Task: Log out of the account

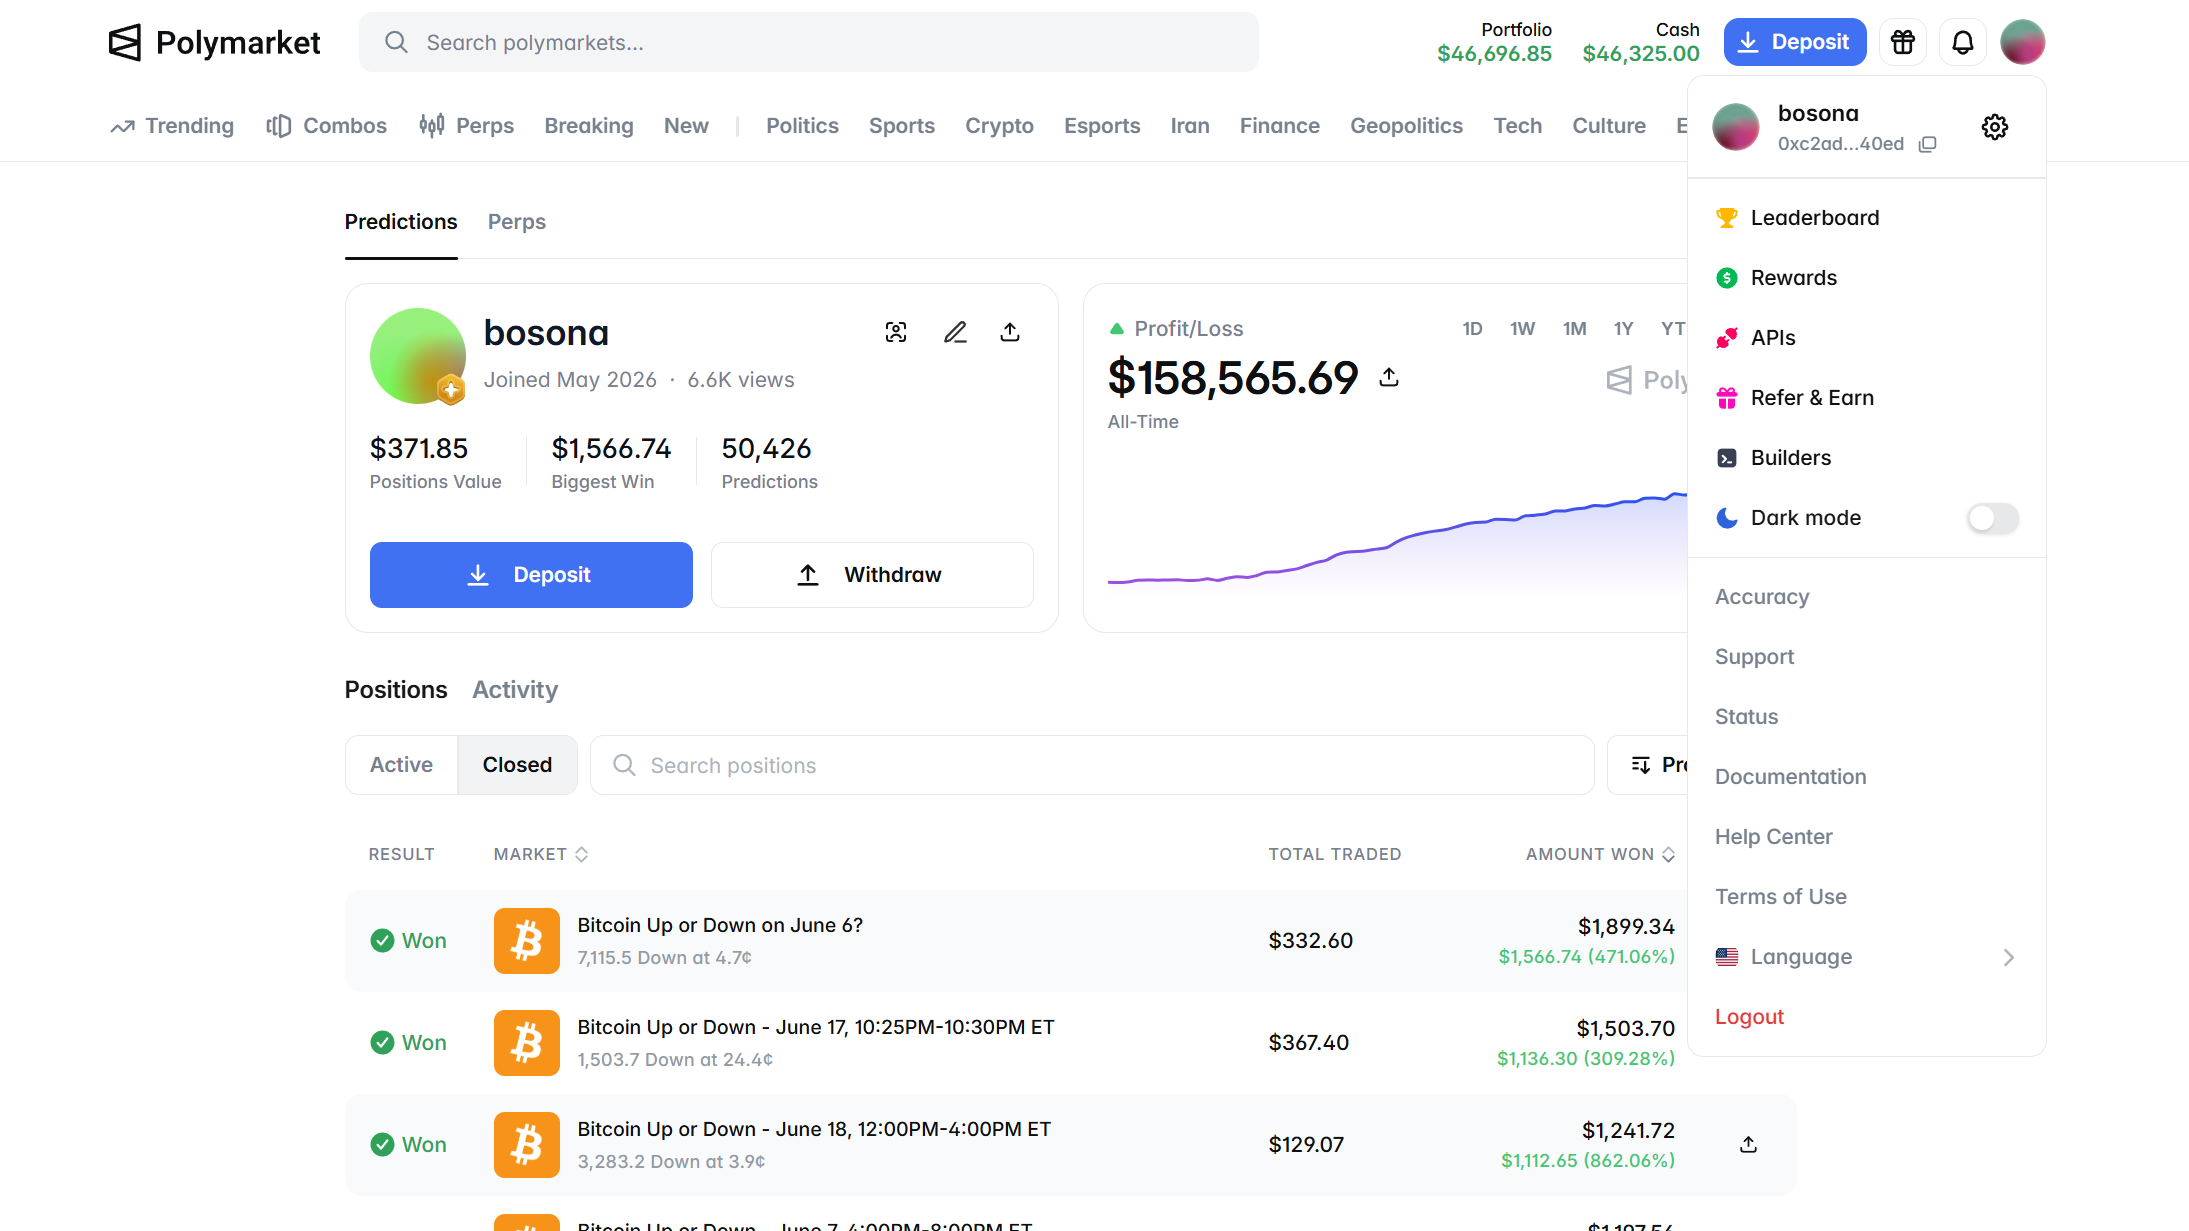Action: point(1749,1017)
